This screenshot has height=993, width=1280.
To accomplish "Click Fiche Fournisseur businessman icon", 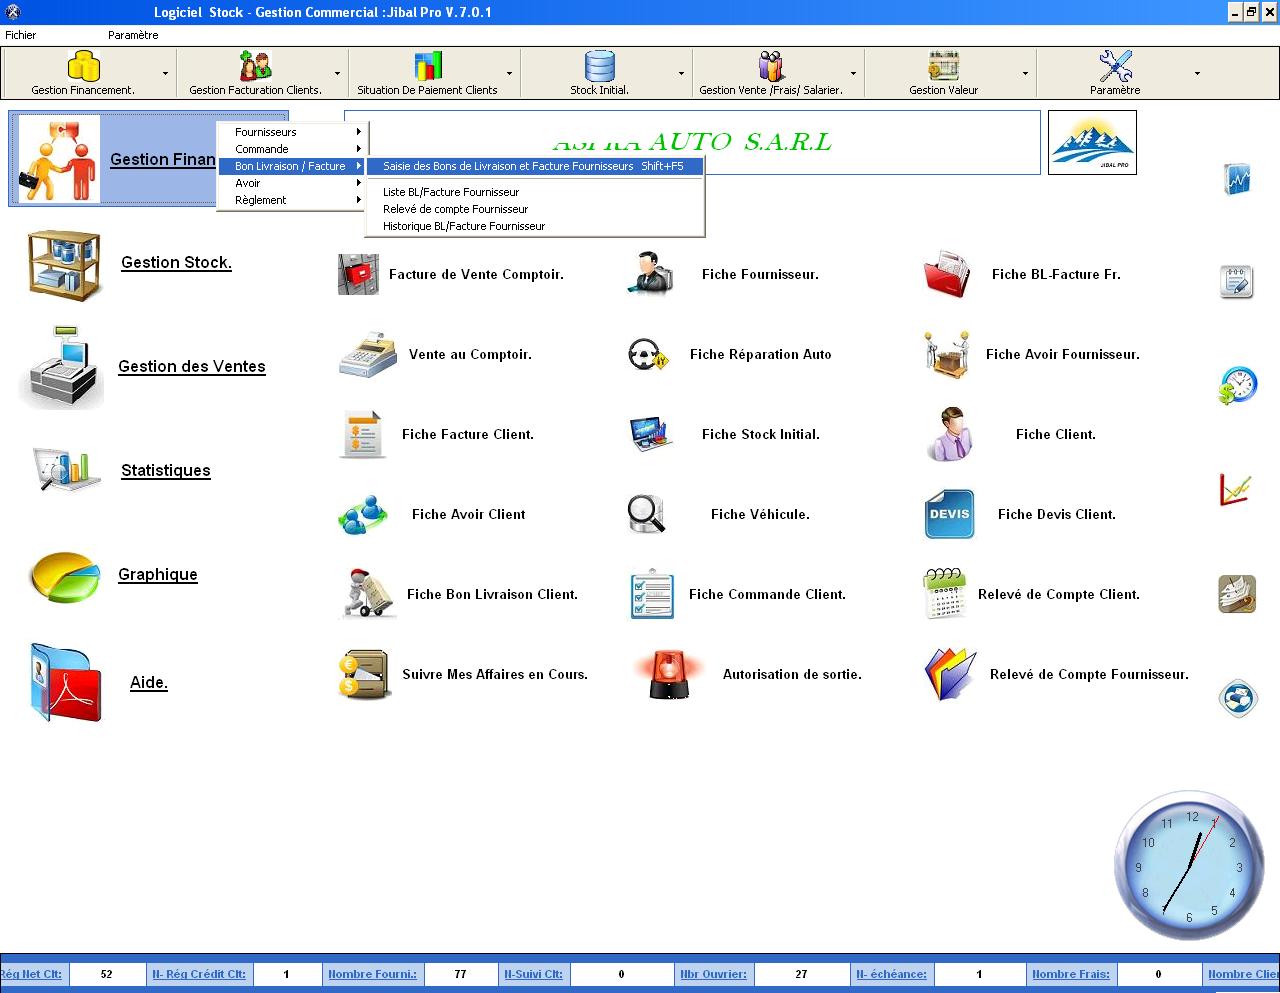I will [651, 273].
